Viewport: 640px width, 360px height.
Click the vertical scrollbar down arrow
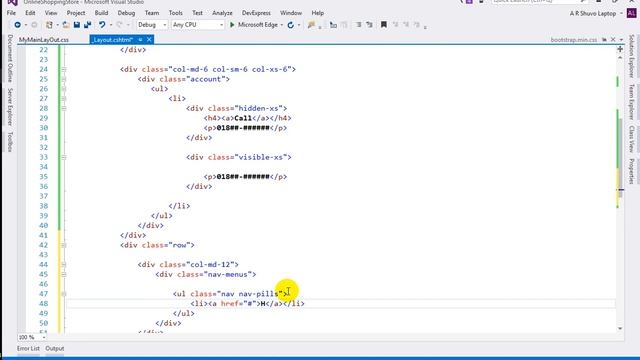[620, 329]
